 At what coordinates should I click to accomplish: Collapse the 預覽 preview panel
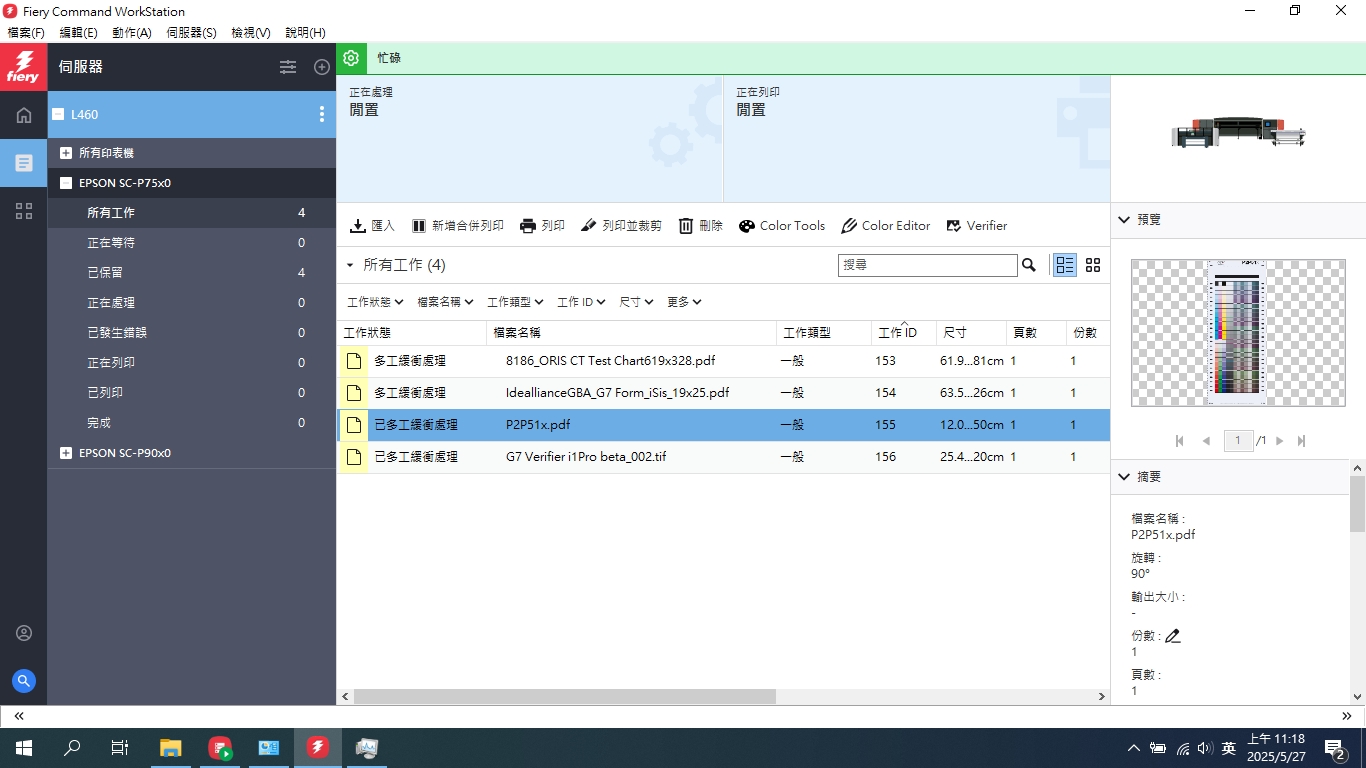1124,219
